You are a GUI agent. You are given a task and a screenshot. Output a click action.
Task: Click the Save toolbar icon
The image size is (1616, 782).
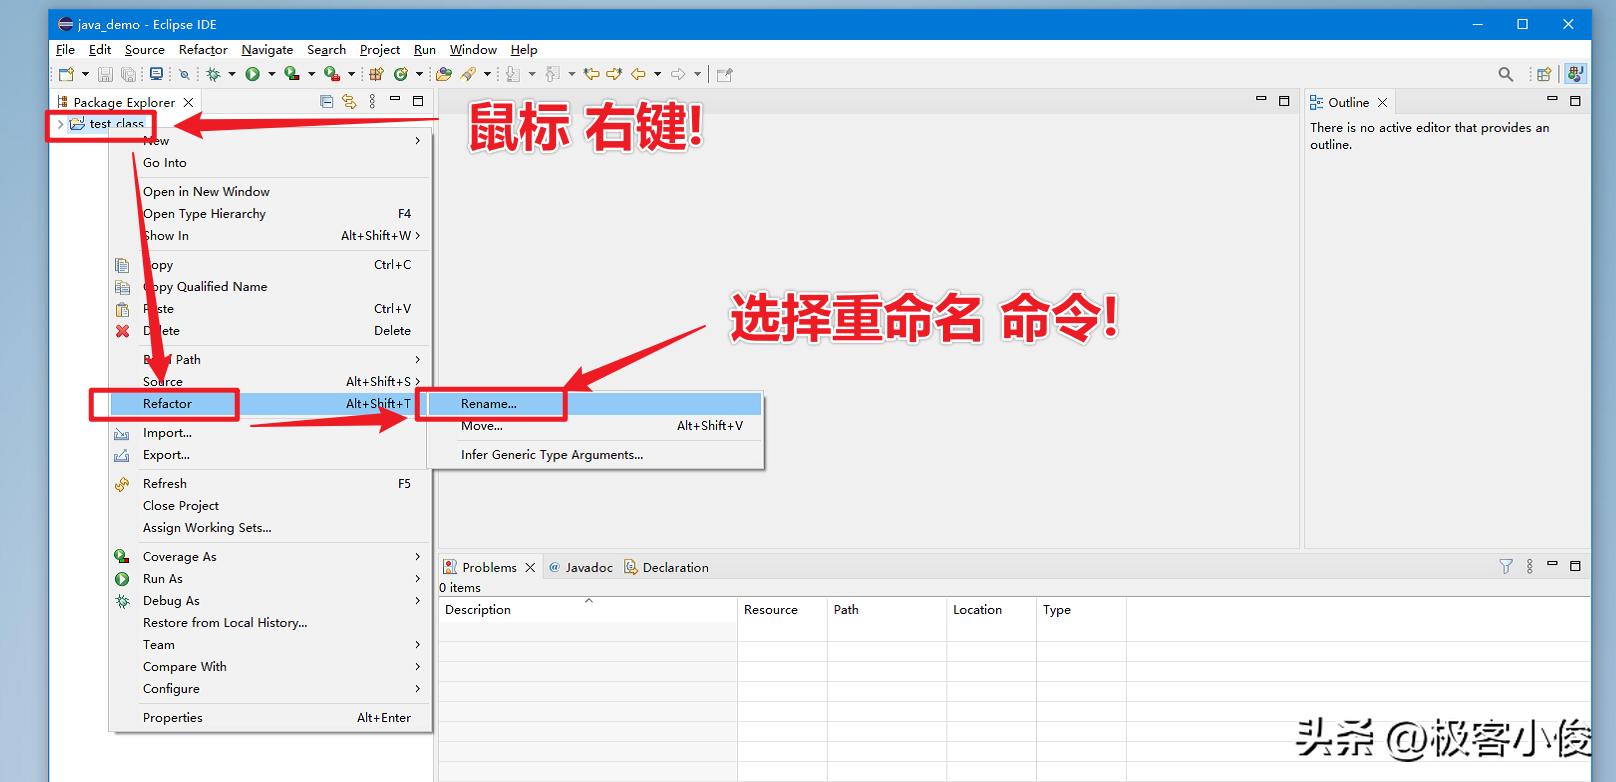tap(105, 74)
